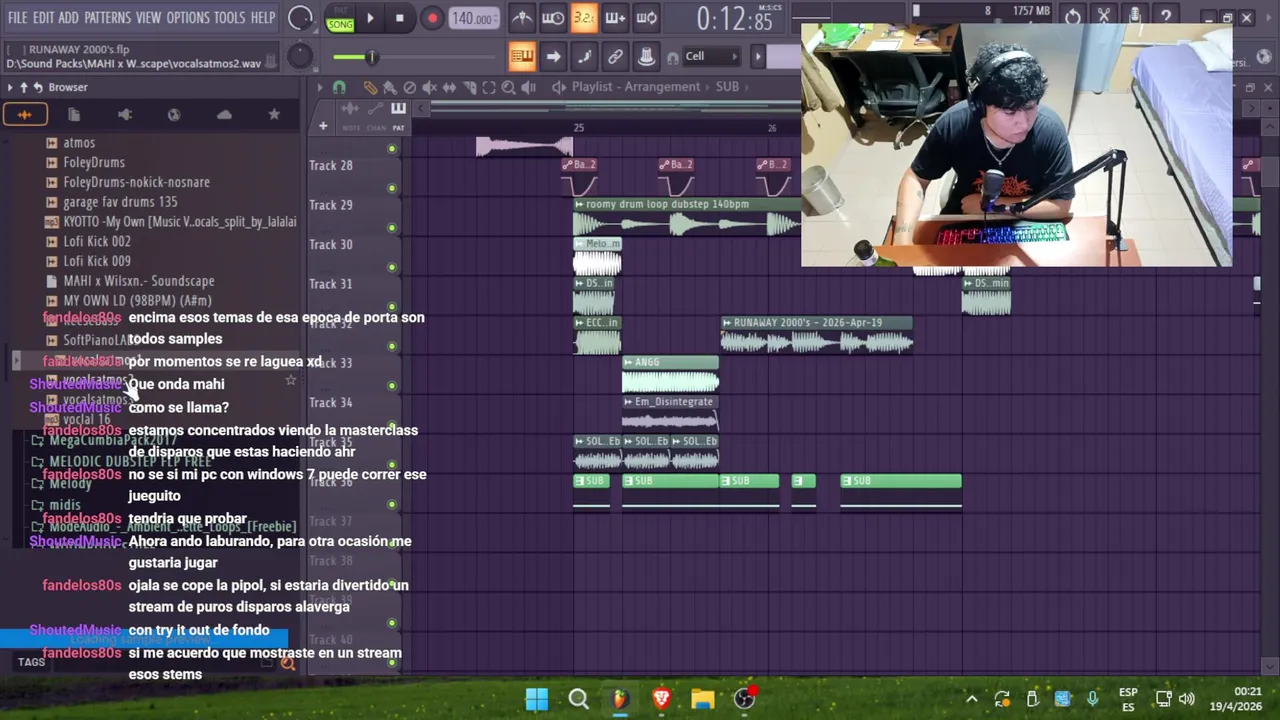Click the browser reread back arrow
This screenshot has height=720, width=1280.
click(38, 87)
